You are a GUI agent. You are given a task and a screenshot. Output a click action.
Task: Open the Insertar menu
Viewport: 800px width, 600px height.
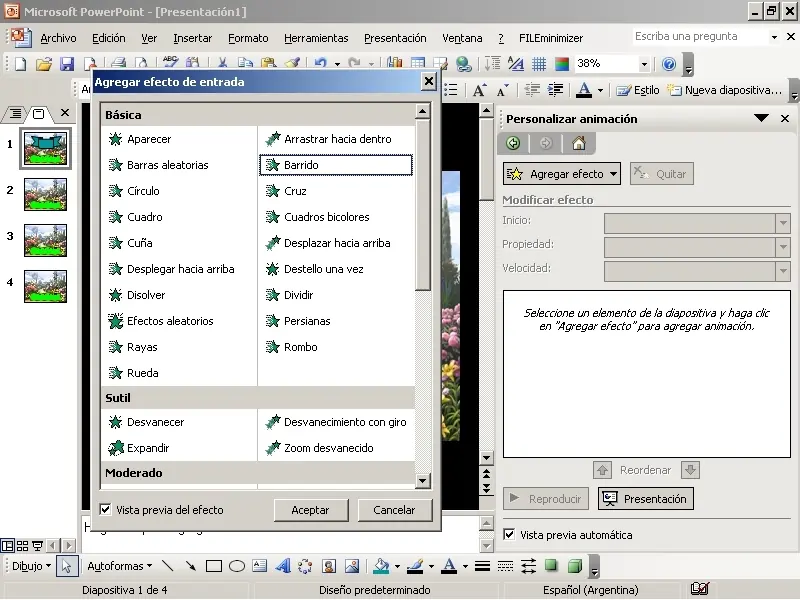click(x=192, y=38)
